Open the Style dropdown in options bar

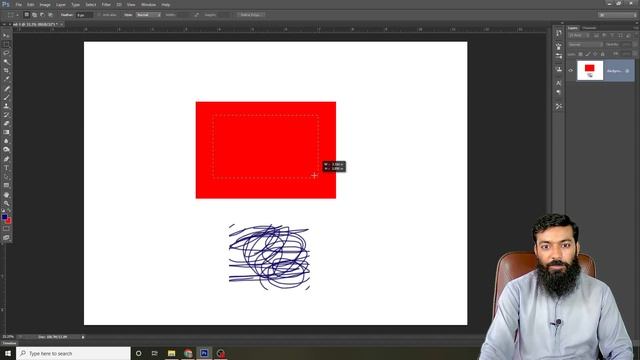pyautogui.click(x=148, y=15)
